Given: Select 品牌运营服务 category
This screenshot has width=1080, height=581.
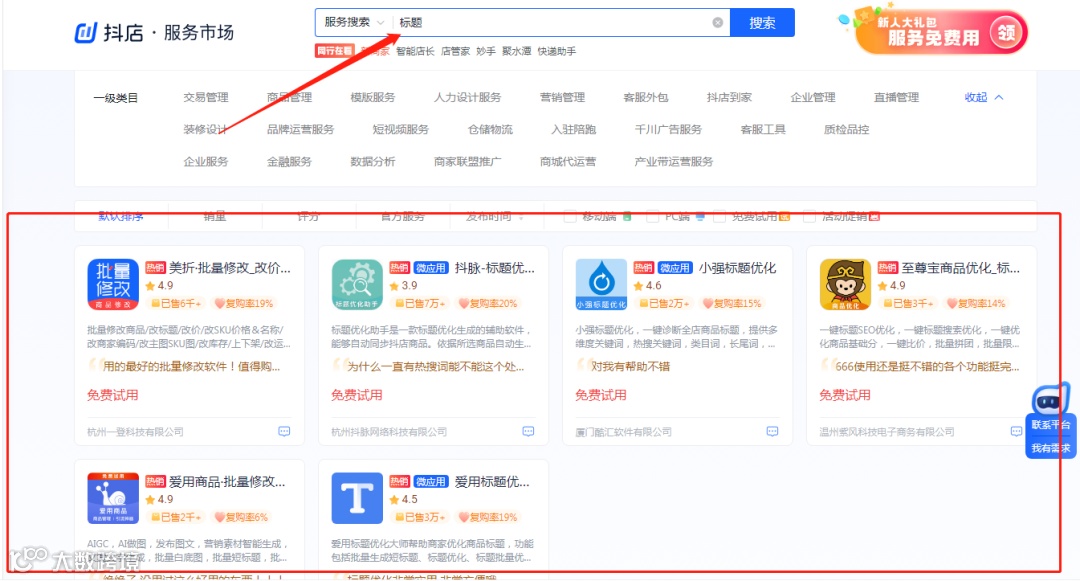Looking at the screenshot, I should 300,129.
